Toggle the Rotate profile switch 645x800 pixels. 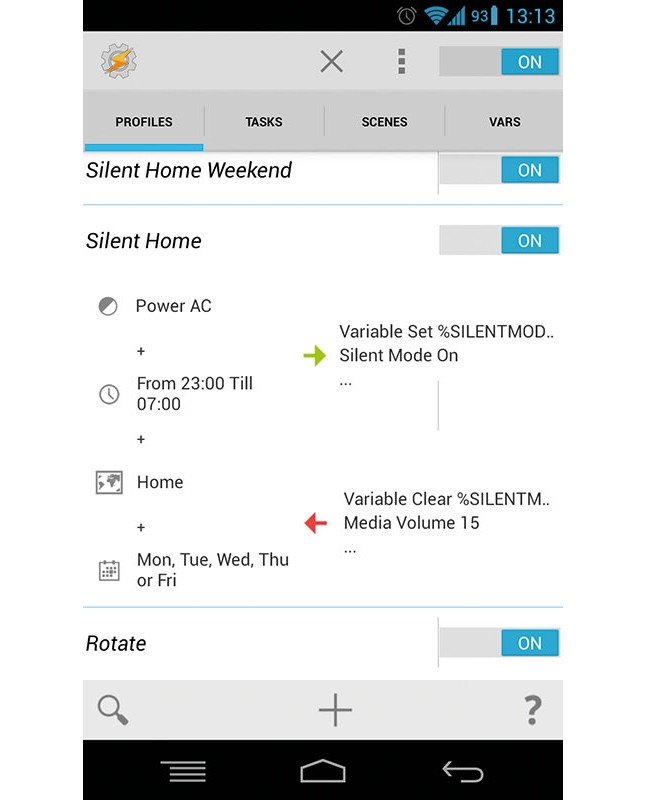500,643
